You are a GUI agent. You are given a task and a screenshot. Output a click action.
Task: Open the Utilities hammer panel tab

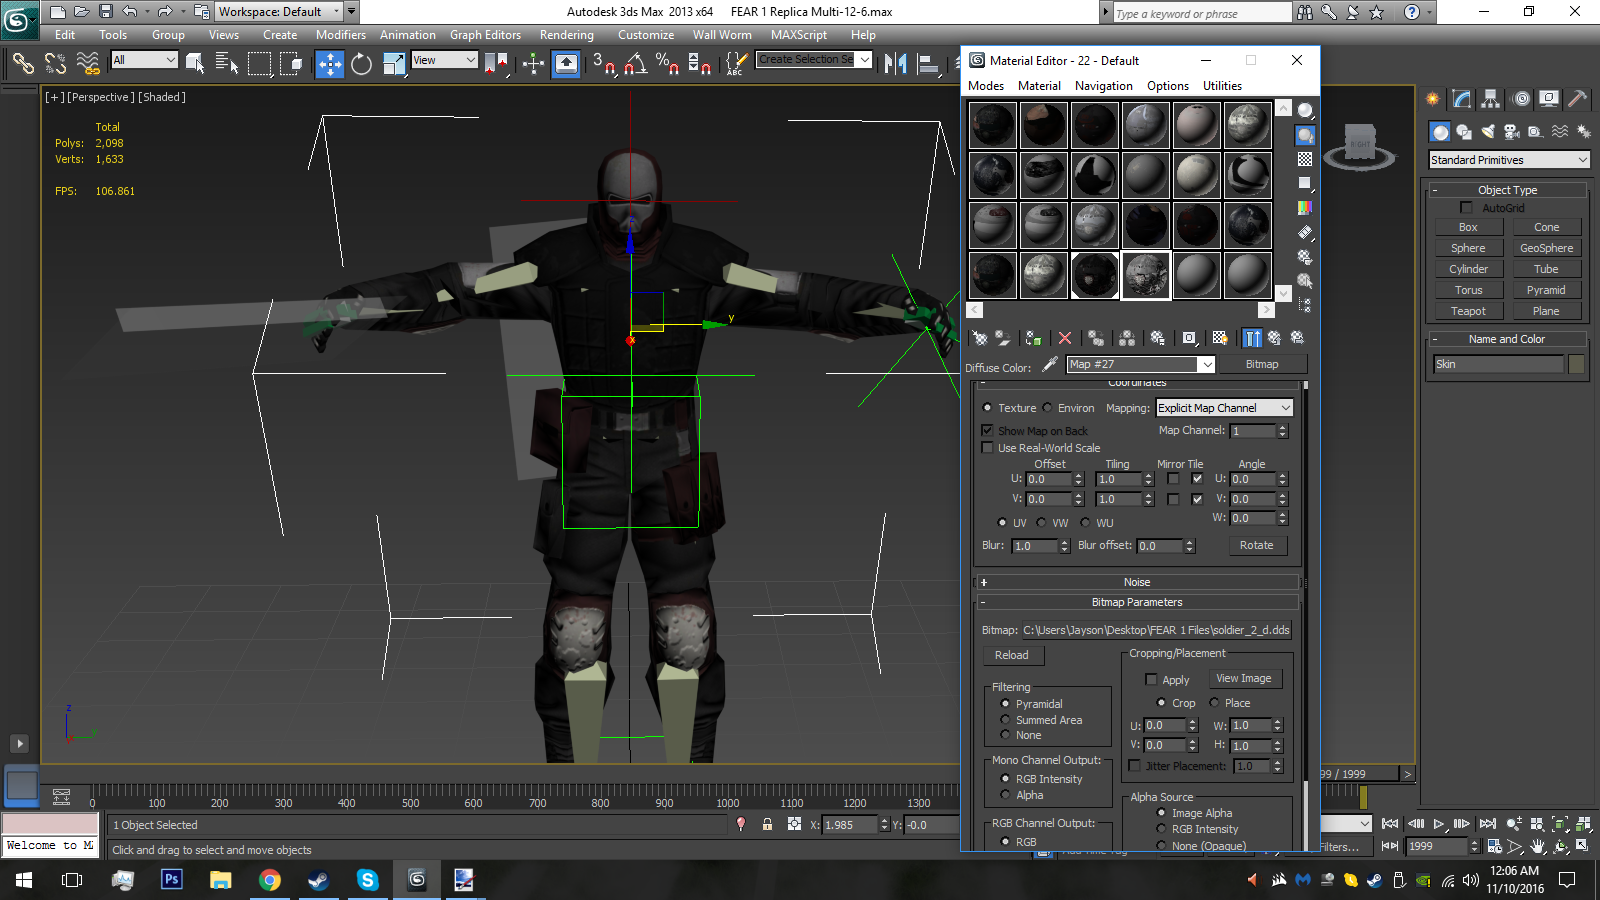coord(1578,99)
